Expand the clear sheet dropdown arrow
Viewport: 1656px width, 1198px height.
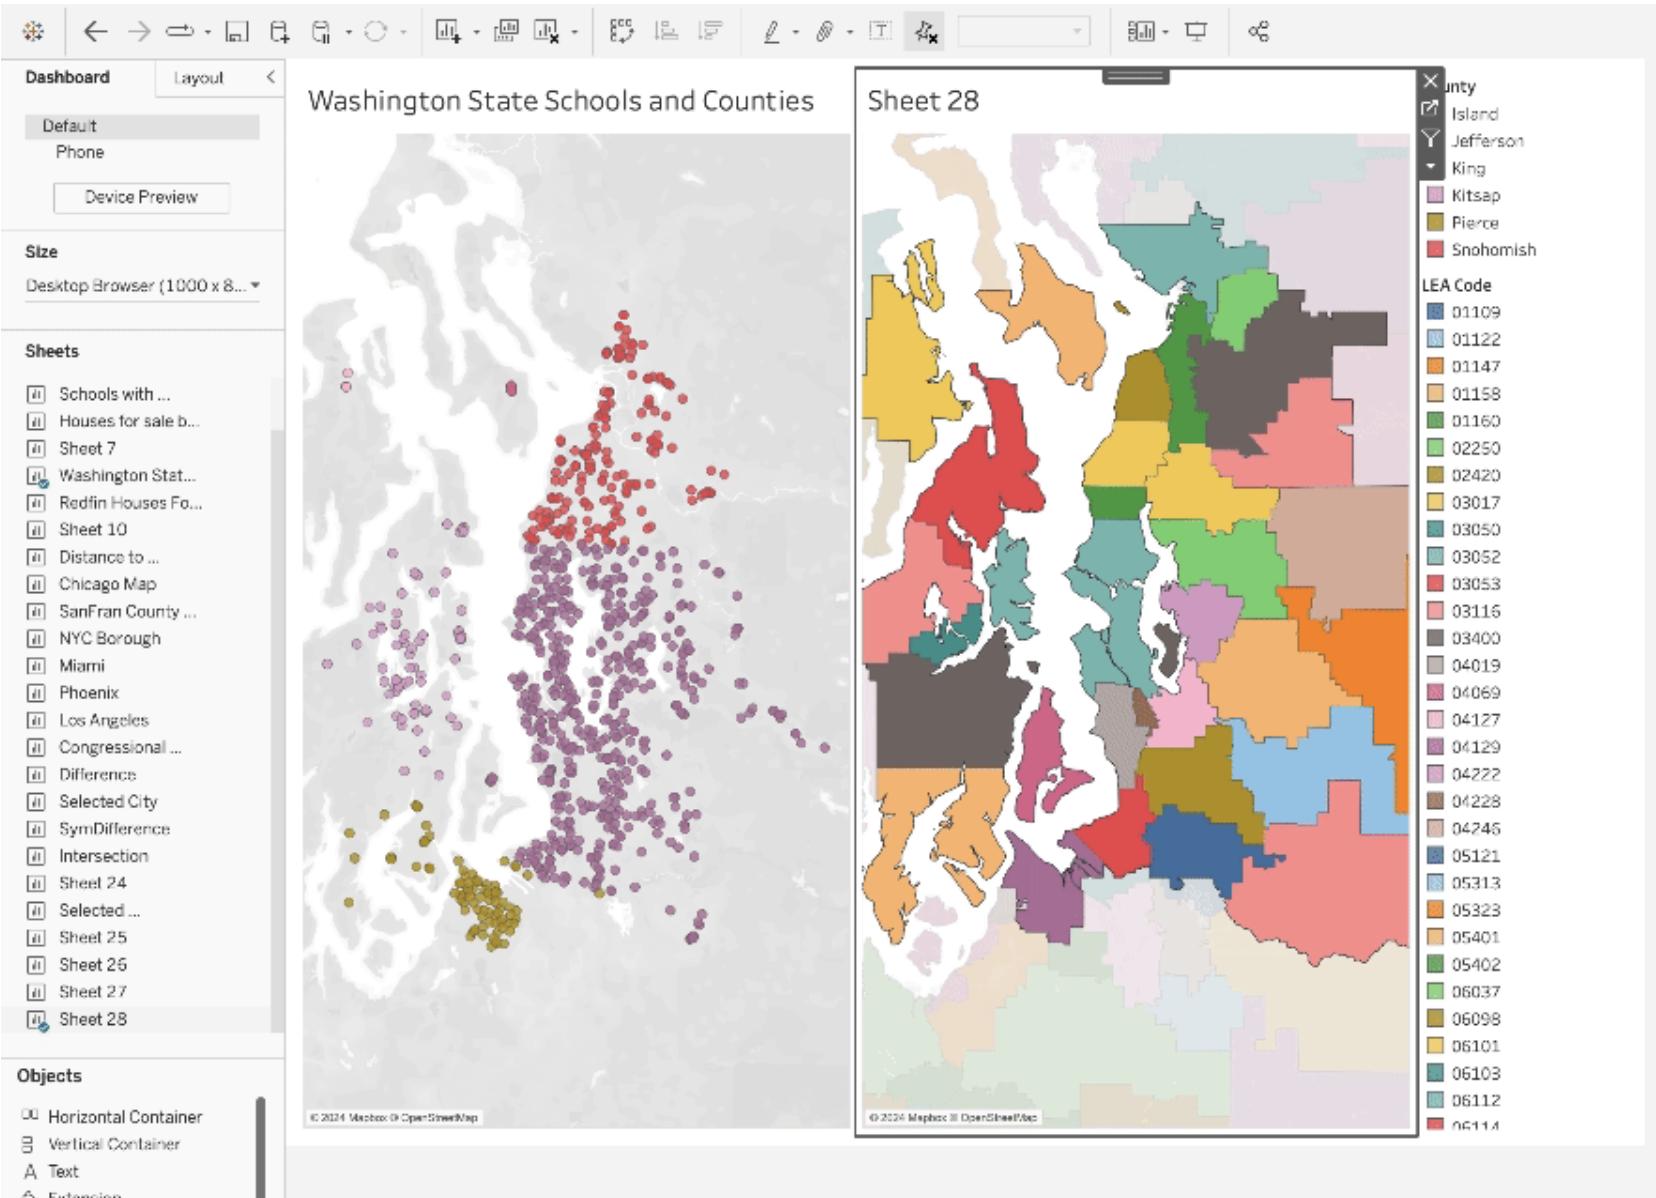pyautogui.click(x=574, y=33)
